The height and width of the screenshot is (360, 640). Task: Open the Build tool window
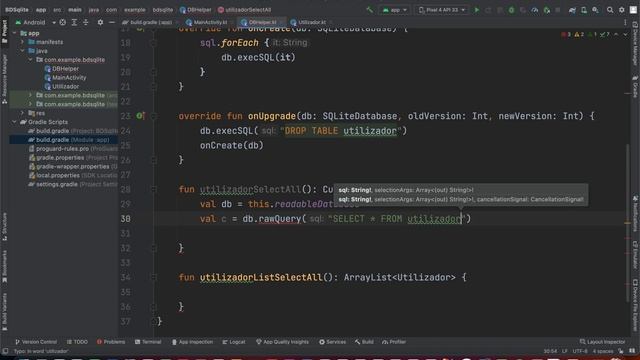pyautogui.click(x=364, y=342)
